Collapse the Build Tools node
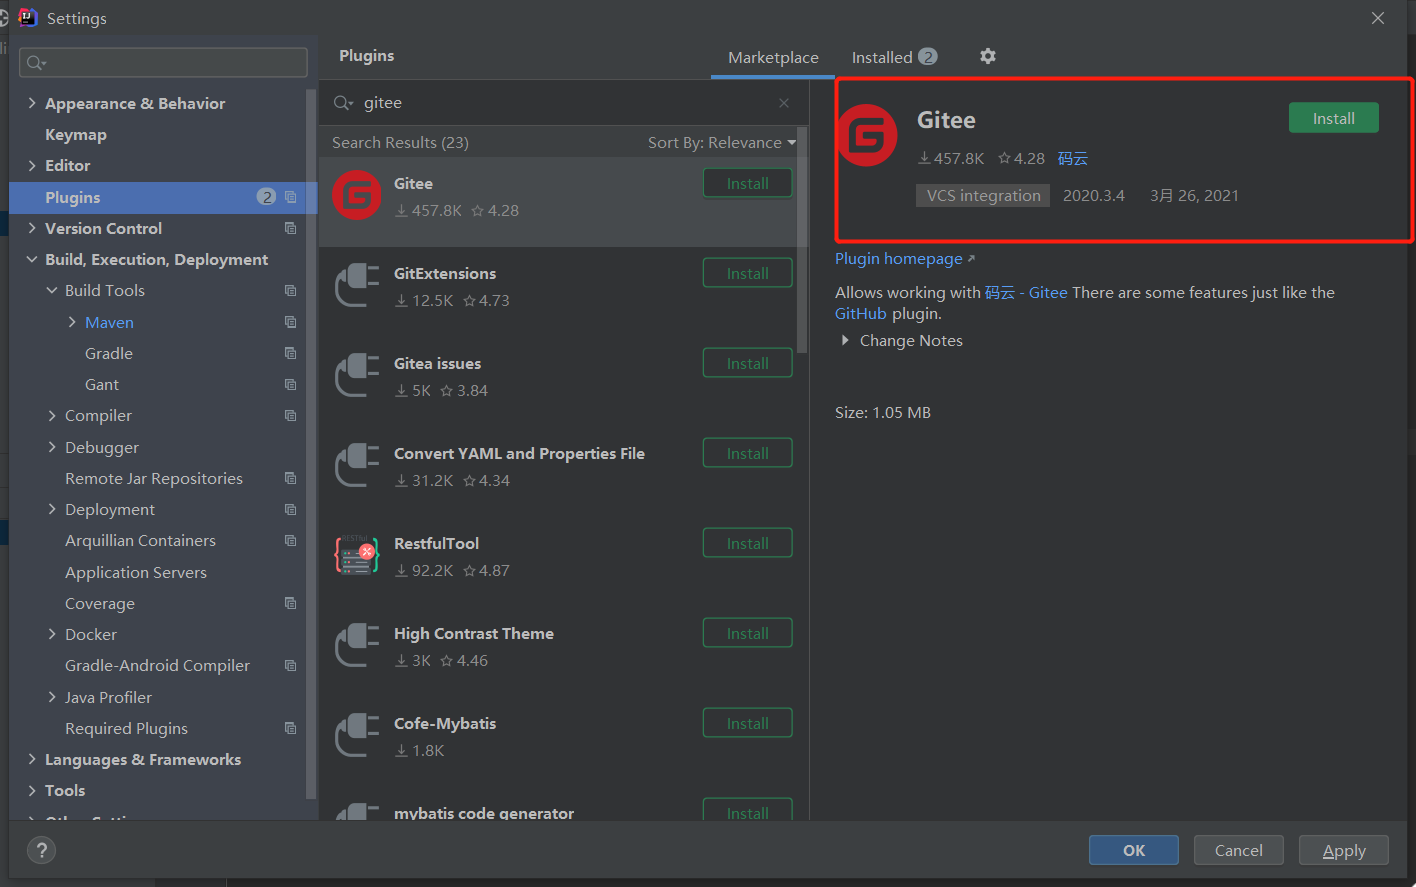This screenshot has height=887, width=1416. (52, 290)
